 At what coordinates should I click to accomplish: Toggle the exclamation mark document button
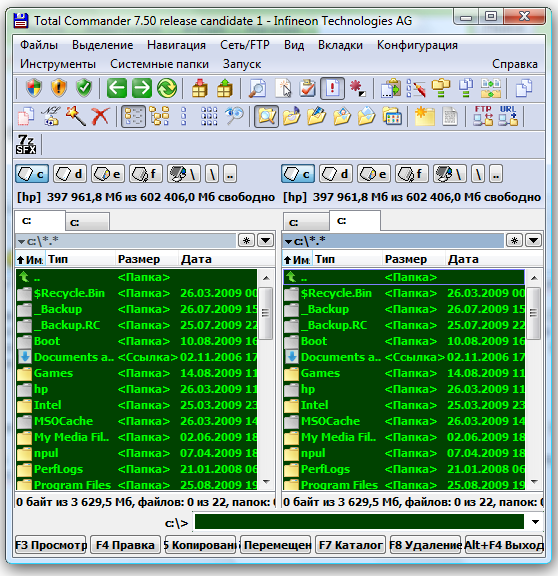point(332,88)
